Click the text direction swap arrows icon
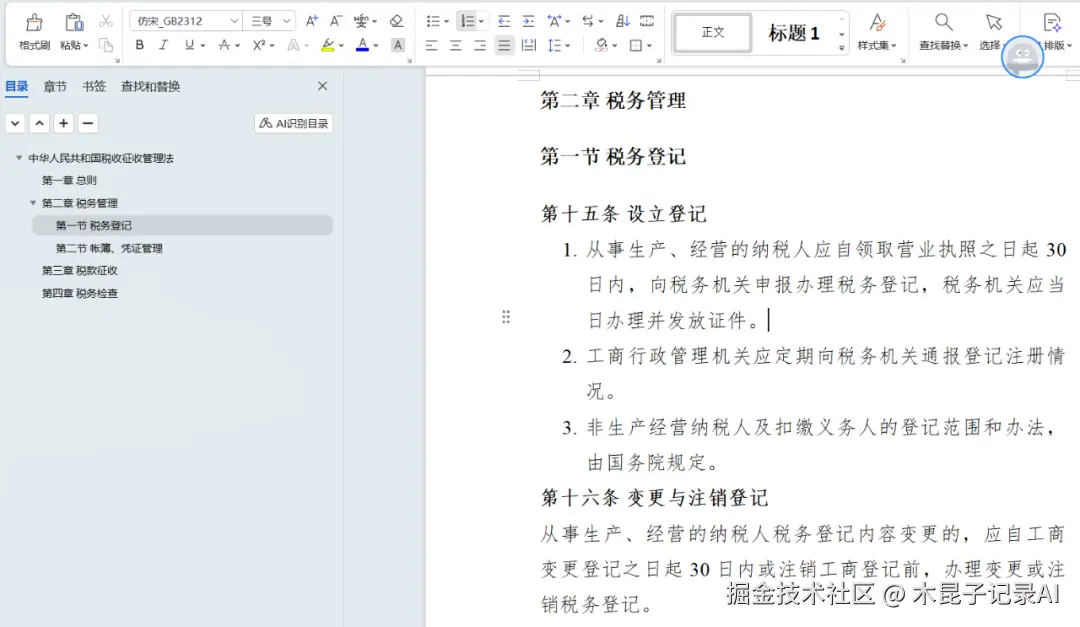 (588, 21)
